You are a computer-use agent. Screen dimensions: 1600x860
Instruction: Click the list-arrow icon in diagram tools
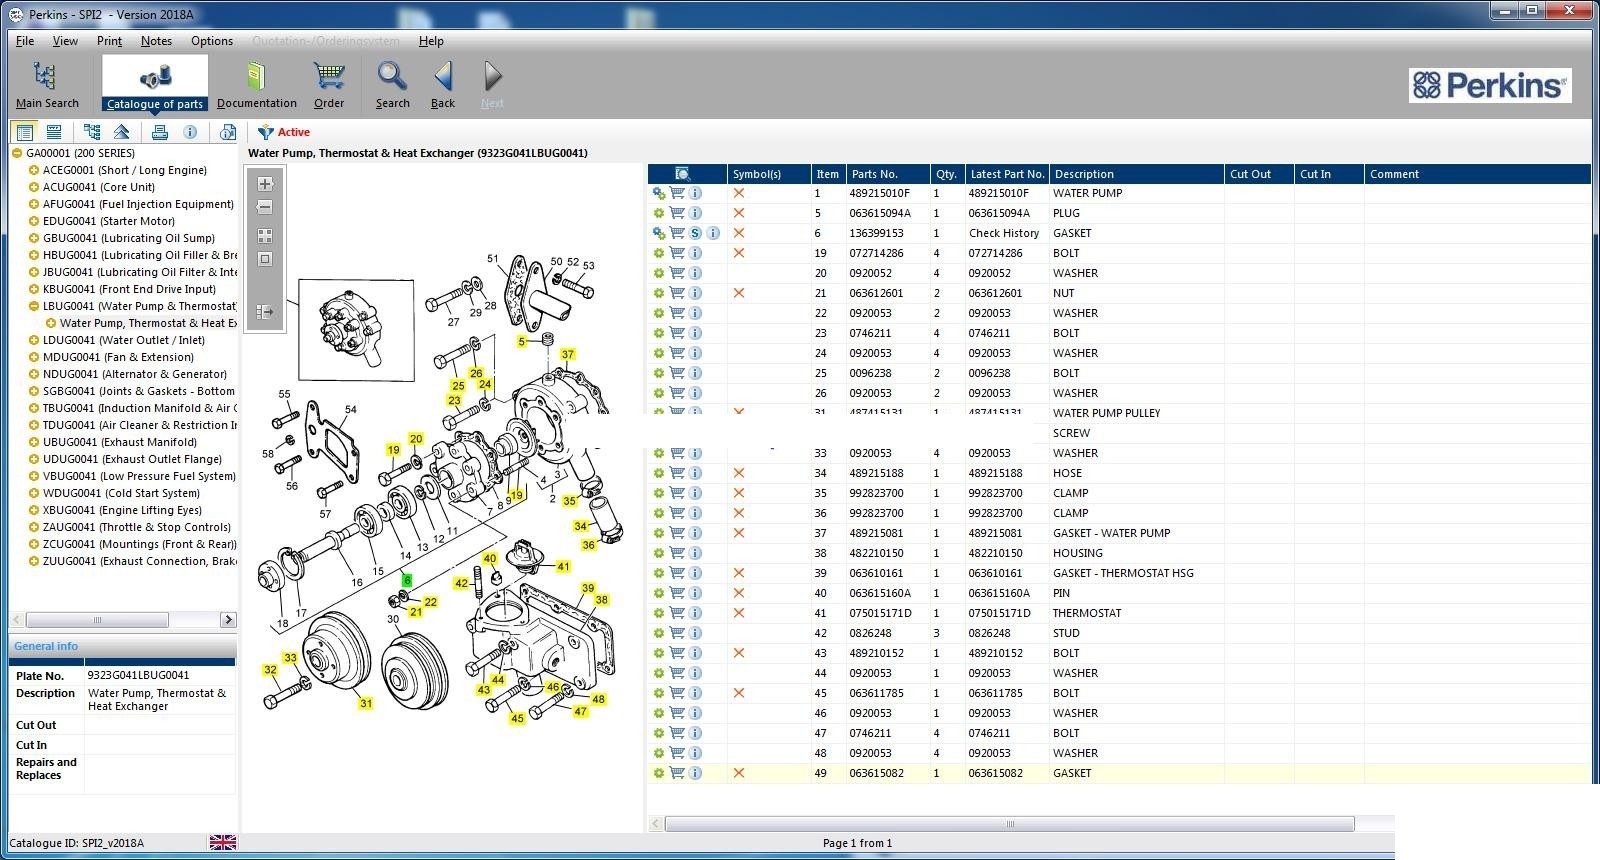pyautogui.click(x=265, y=312)
